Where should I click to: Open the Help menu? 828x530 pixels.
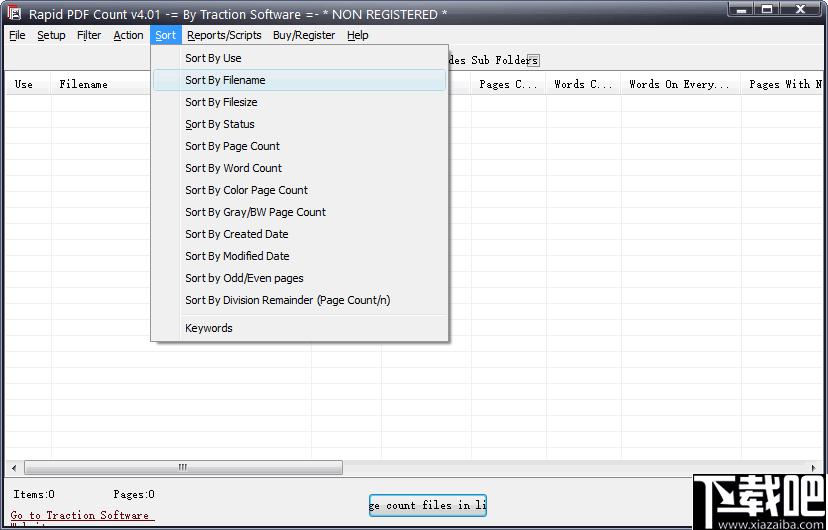coord(357,35)
